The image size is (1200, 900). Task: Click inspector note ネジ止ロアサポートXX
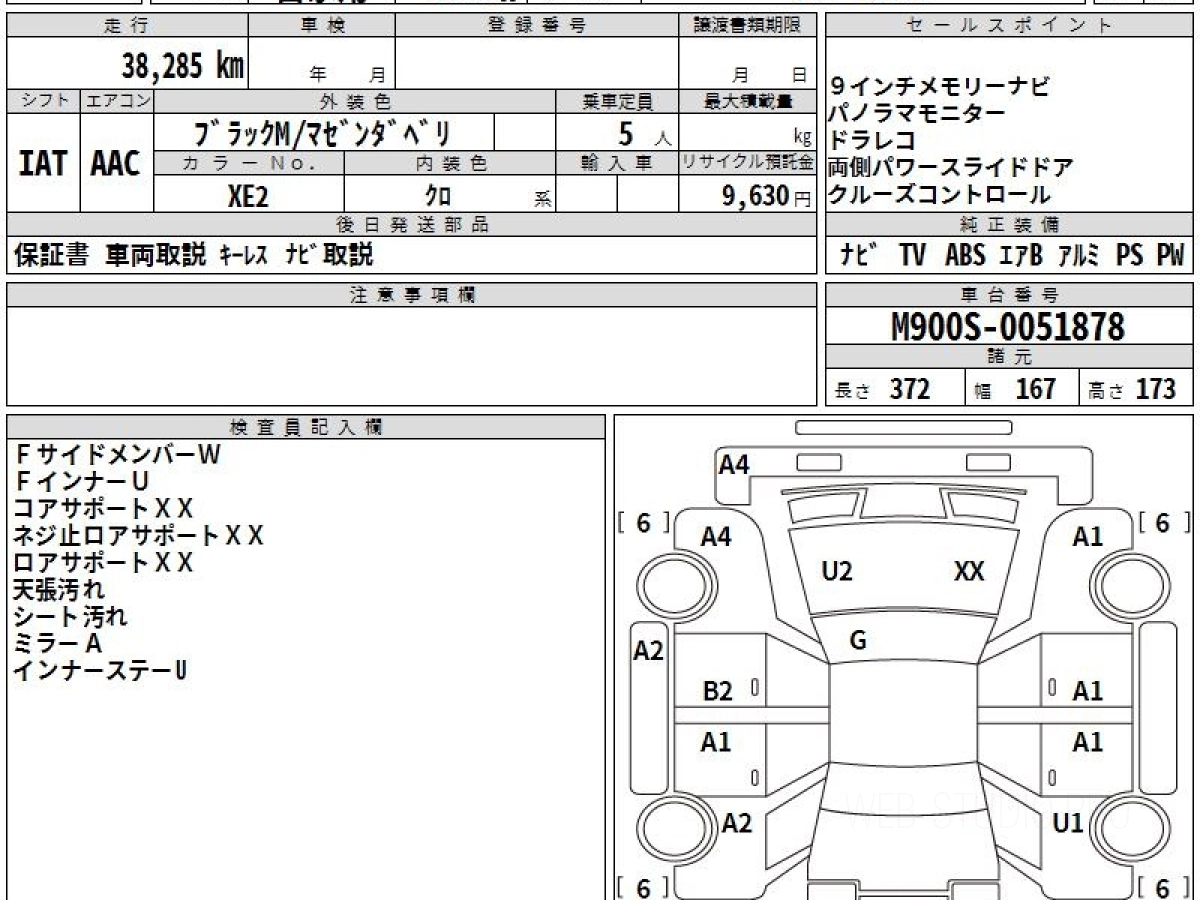coord(138,536)
